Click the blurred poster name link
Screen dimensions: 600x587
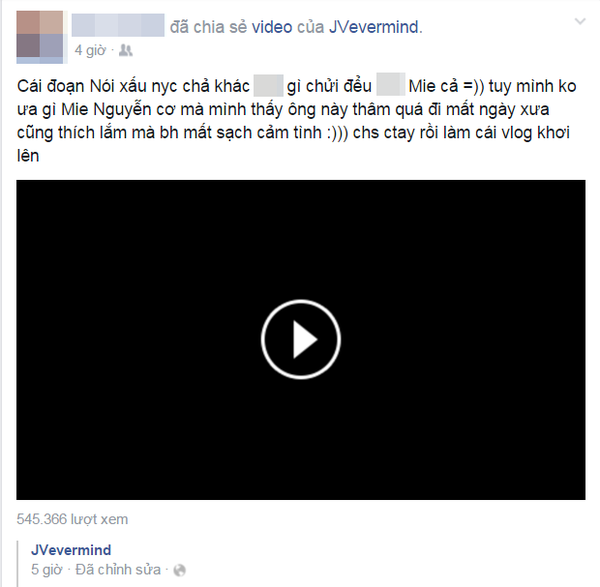pyautogui.click(x=118, y=25)
